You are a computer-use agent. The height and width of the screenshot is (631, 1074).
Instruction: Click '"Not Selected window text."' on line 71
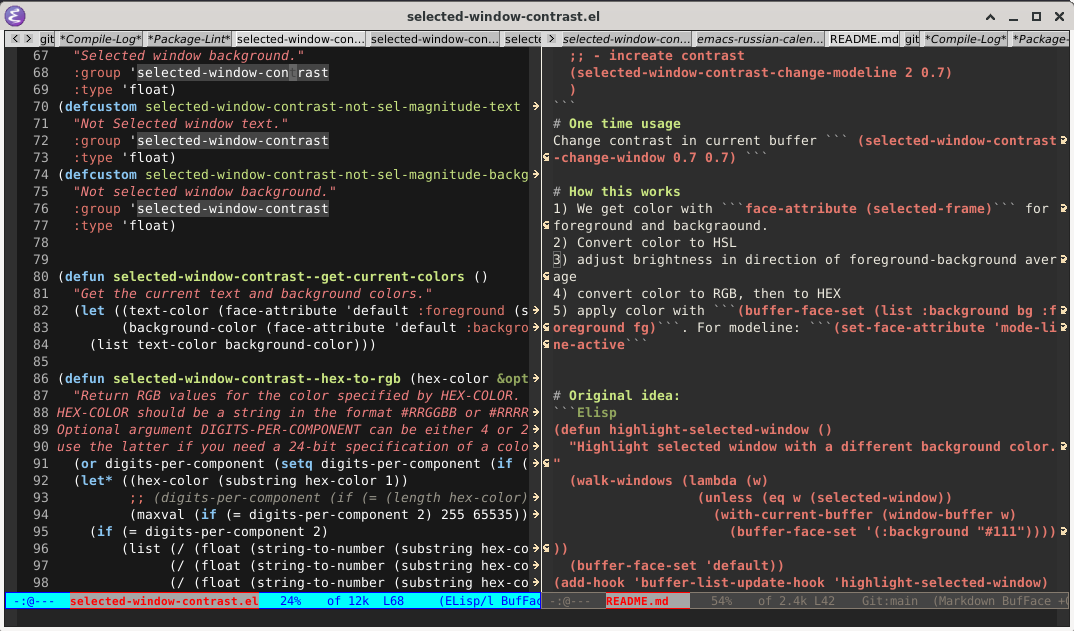[180, 123]
